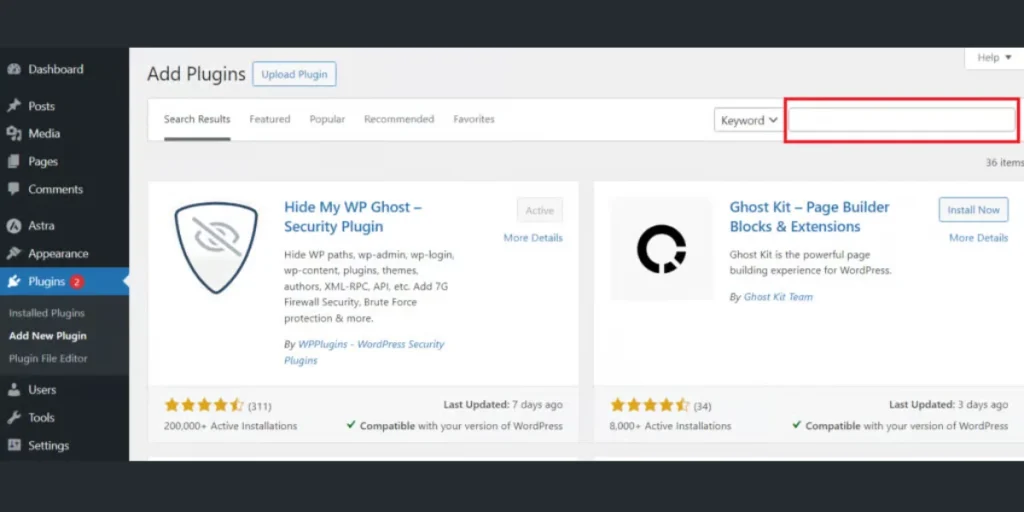Click the Media library icon
This screenshot has width=1024, height=512.
(x=14, y=134)
